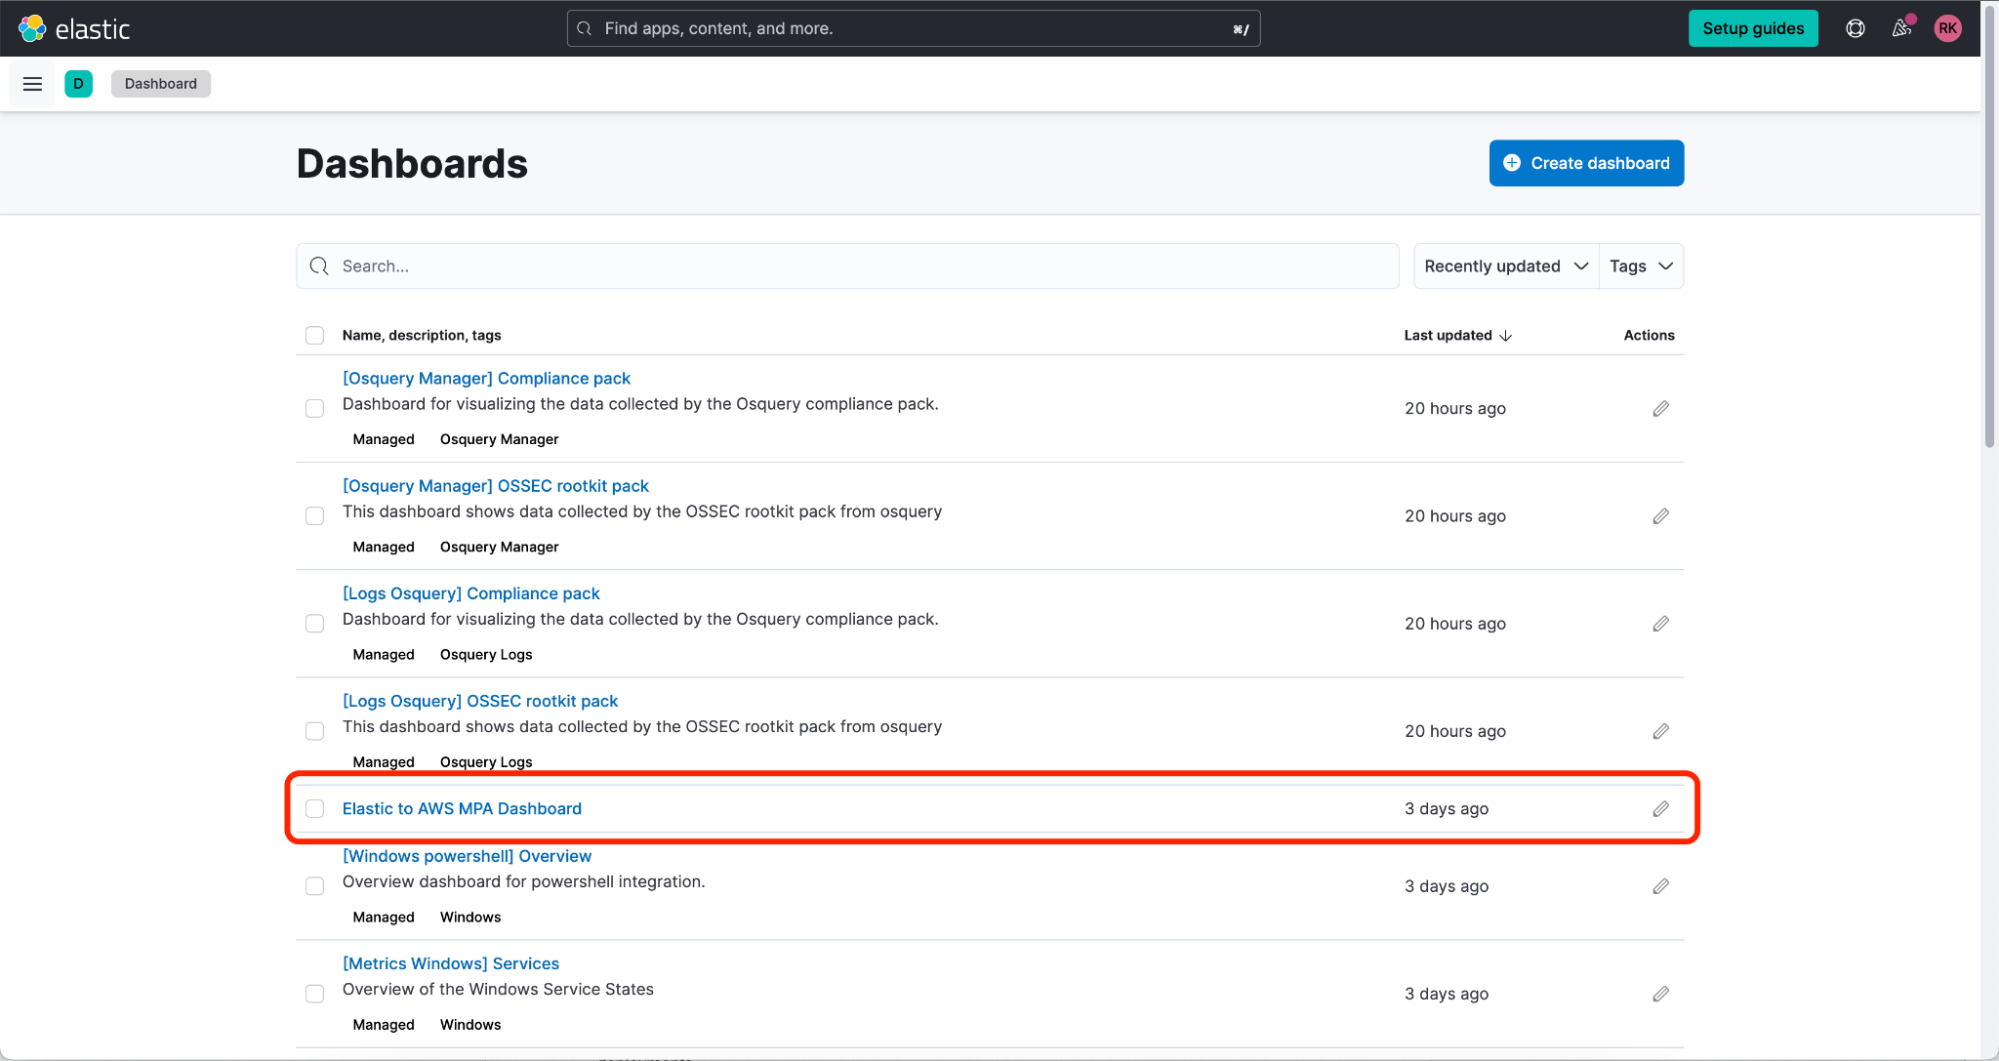Edit Osquery Manager OSSEC rootkit pack pencil
This screenshot has width=1999, height=1061.
point(1660,516)
